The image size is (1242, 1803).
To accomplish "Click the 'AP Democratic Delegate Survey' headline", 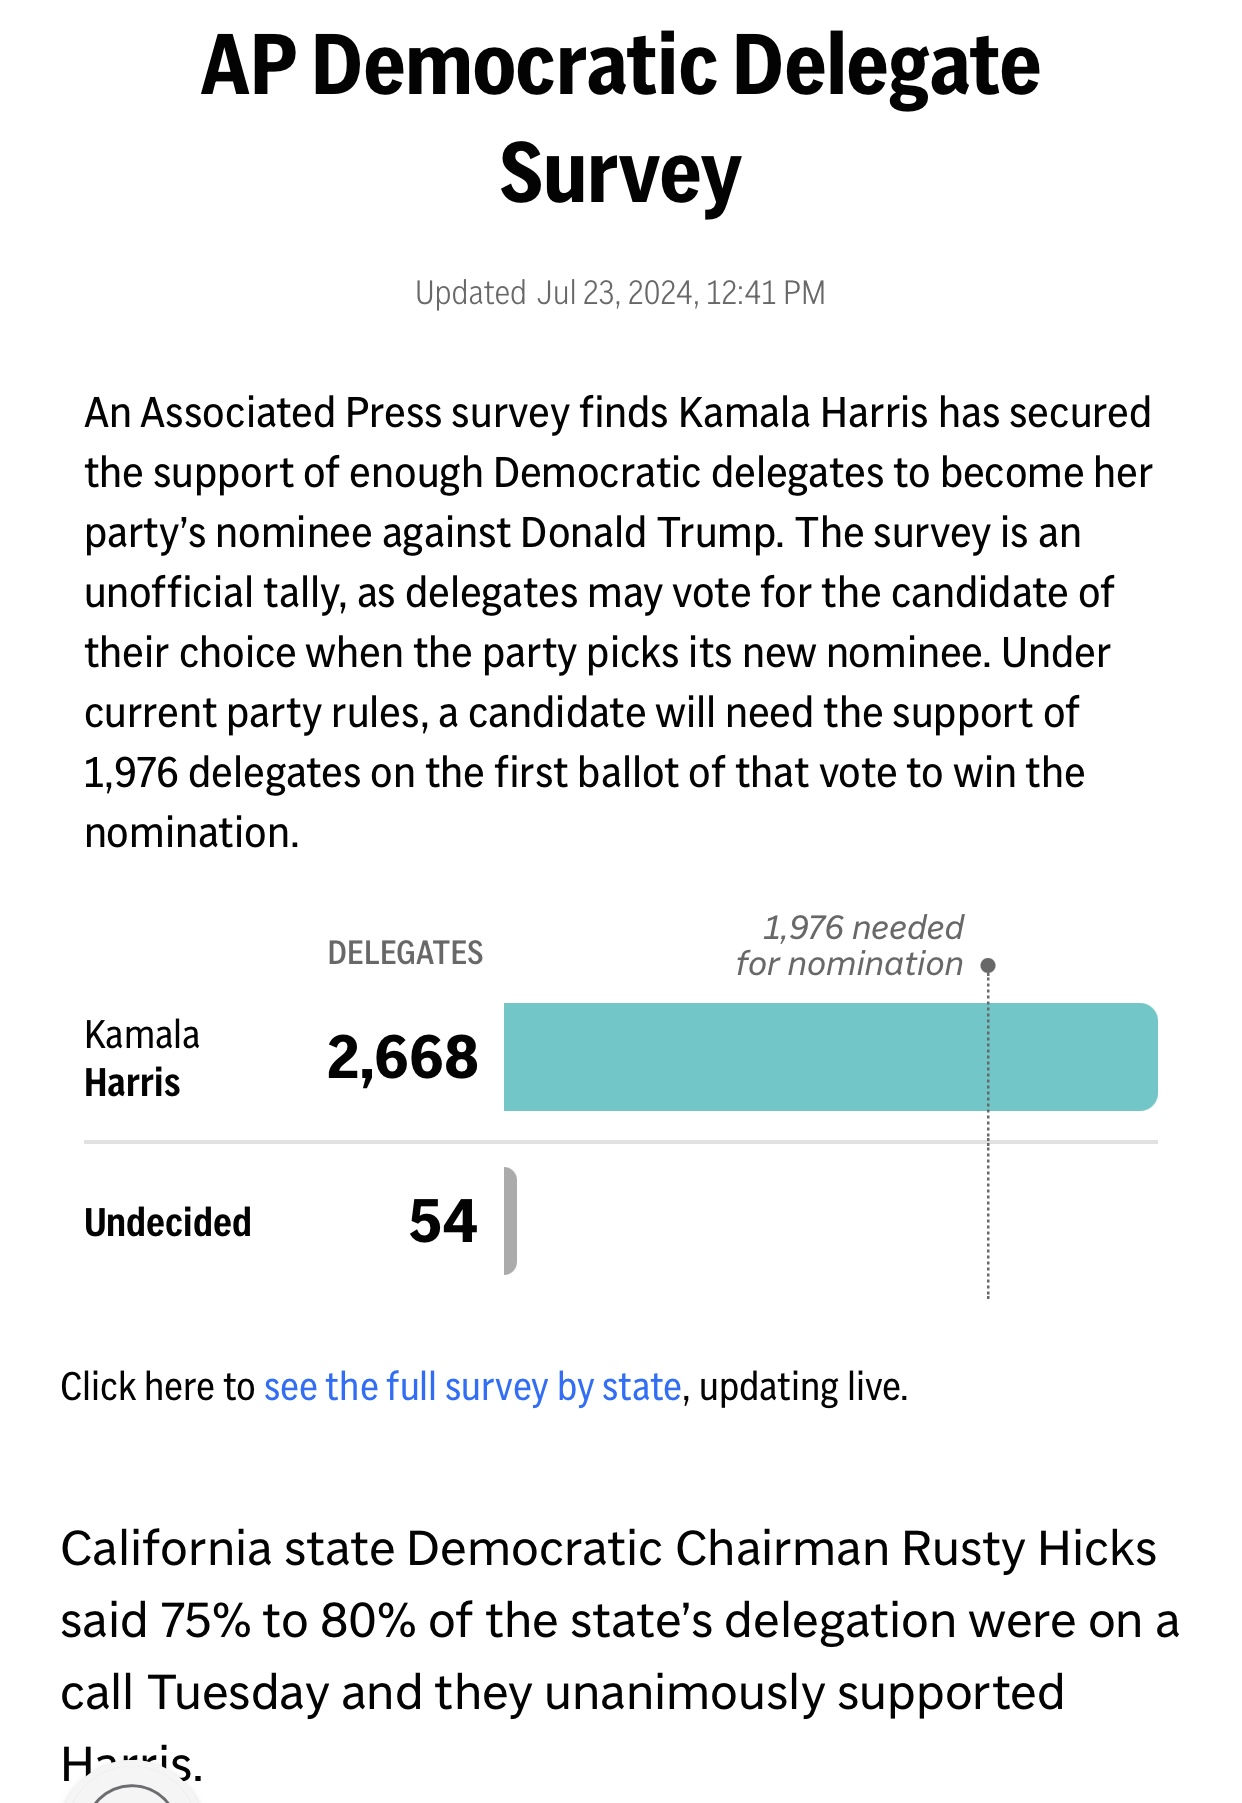I will click(x=620, y=66).
